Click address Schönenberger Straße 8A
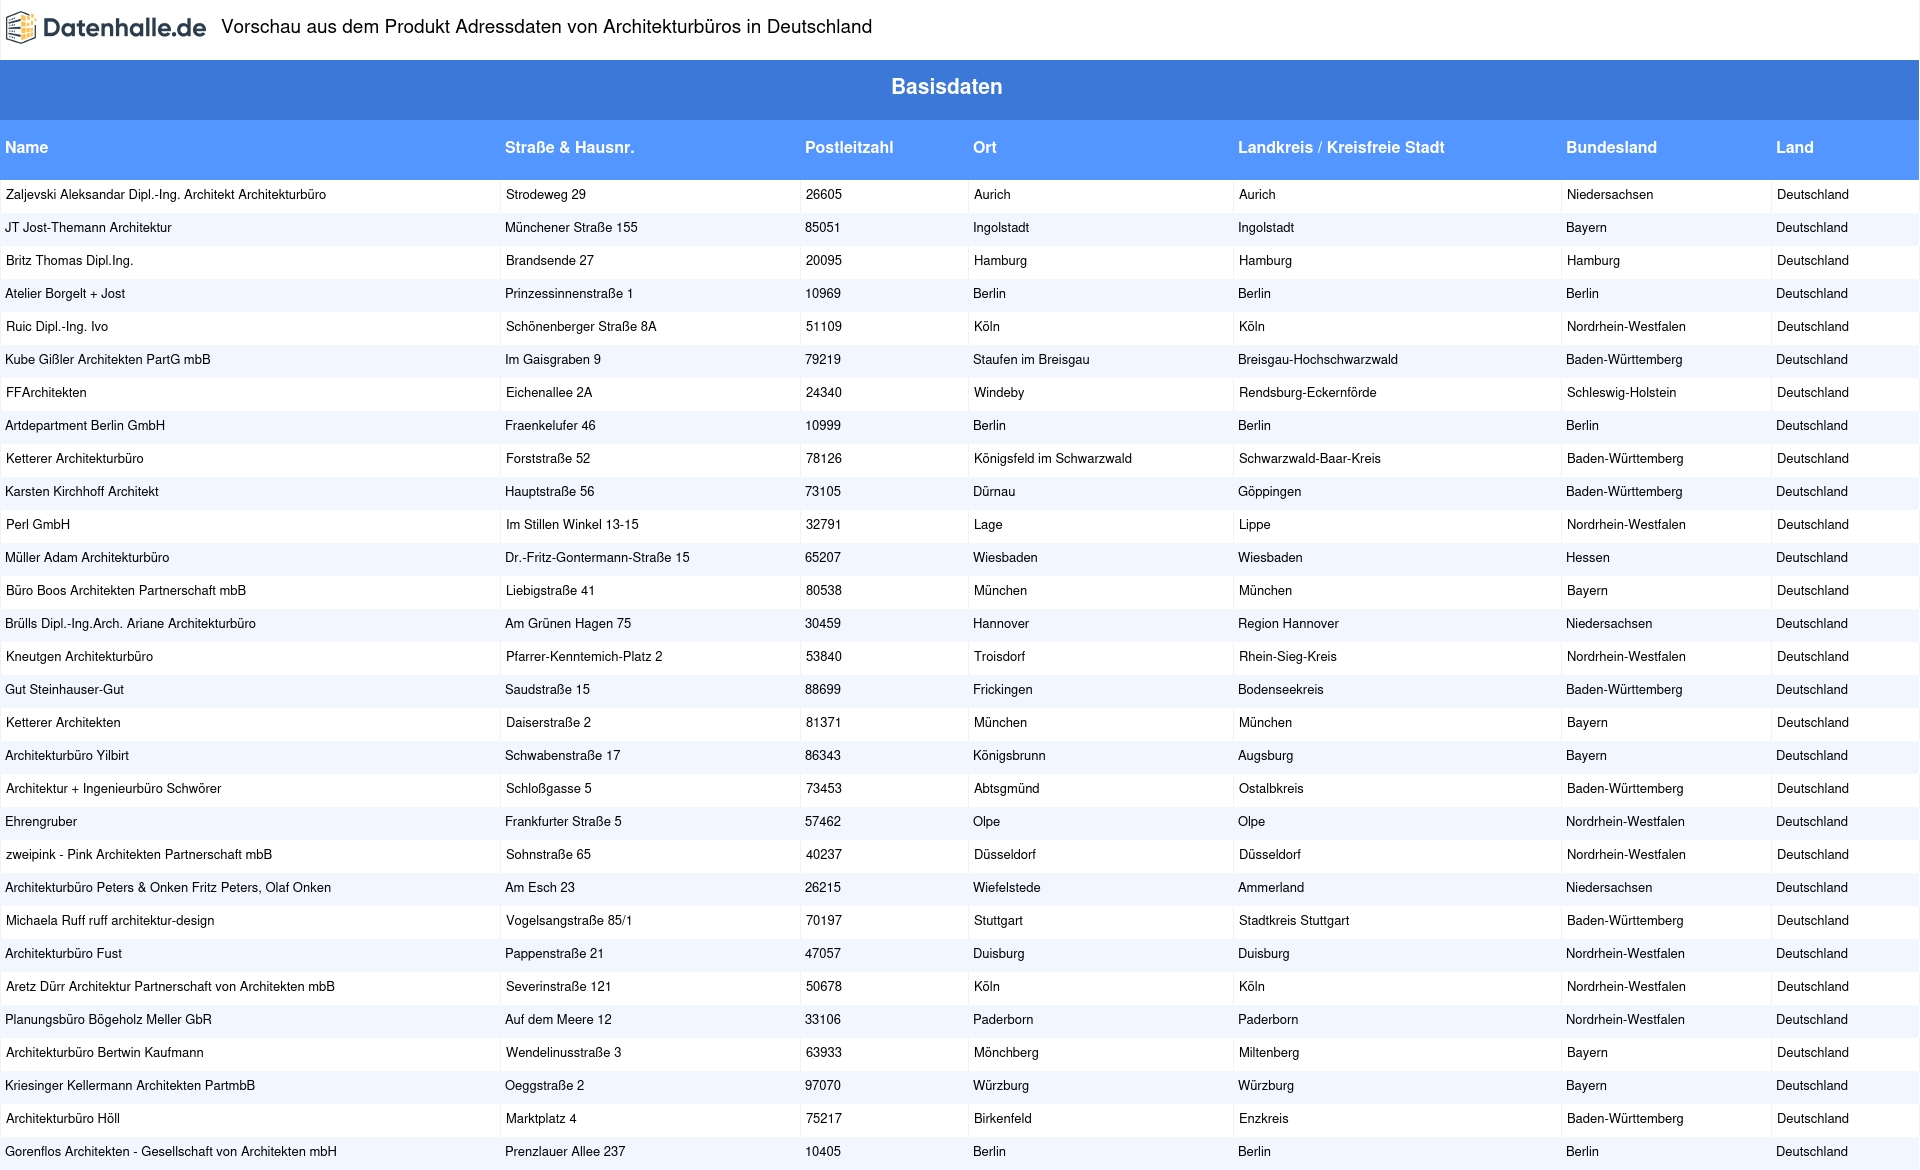The width and height of the screenshot is (1920, 1170). pos(581,327)
